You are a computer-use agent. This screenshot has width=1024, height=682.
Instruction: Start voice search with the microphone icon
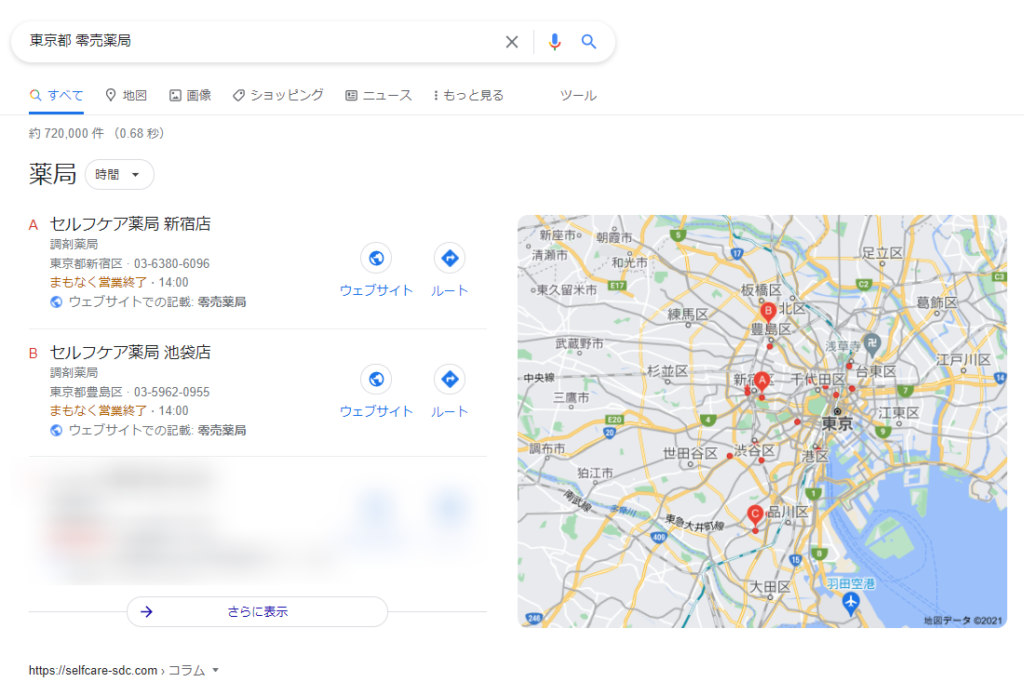click(x=554, y=42)
